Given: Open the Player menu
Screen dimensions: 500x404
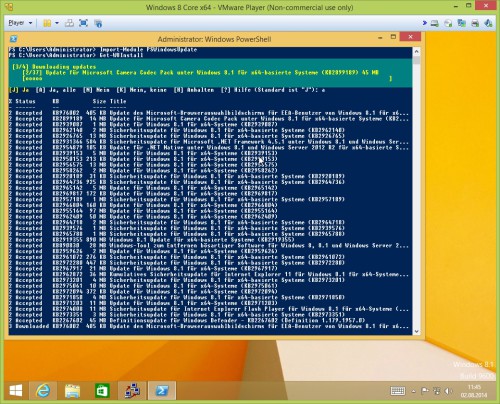Looking at the screenshot, I should 20,23.
